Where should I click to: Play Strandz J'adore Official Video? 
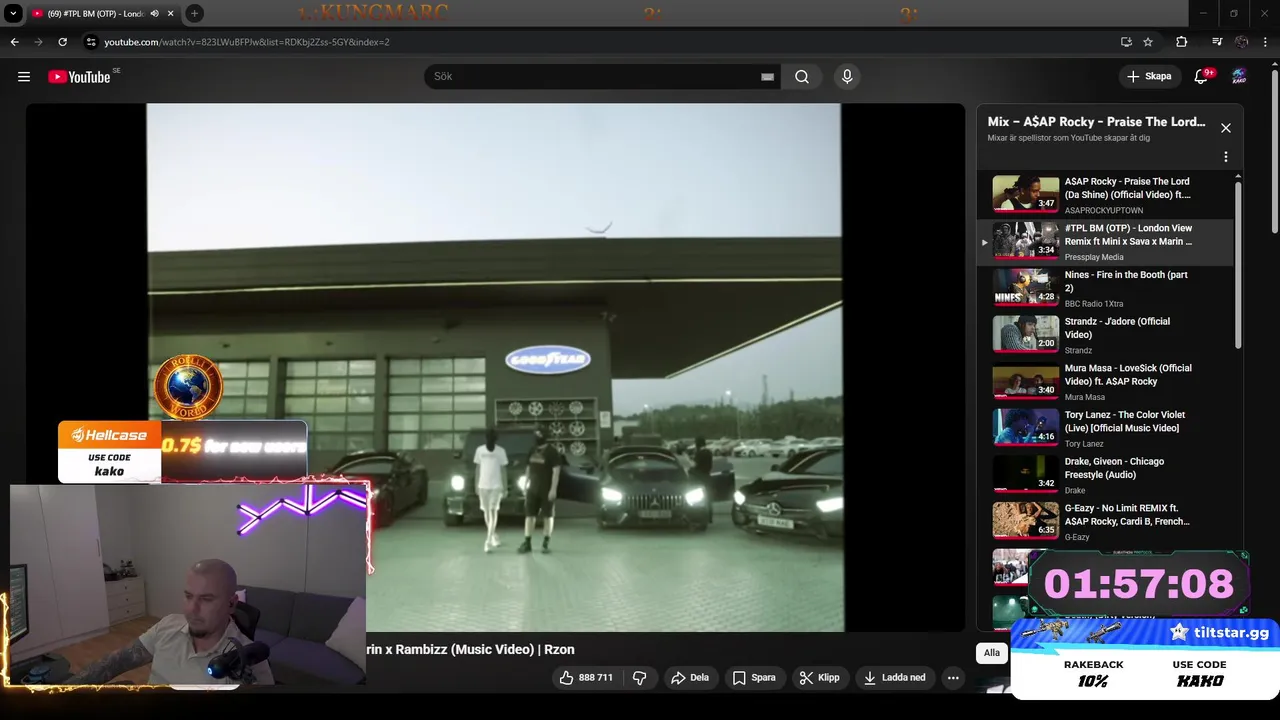tap(1107, 335)
